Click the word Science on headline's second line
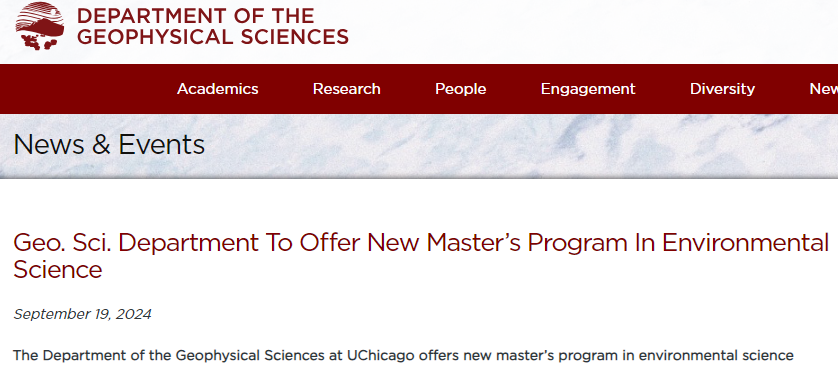Image resolution: width=838 pixels, height=381 pixels. [x=58, y=269]
